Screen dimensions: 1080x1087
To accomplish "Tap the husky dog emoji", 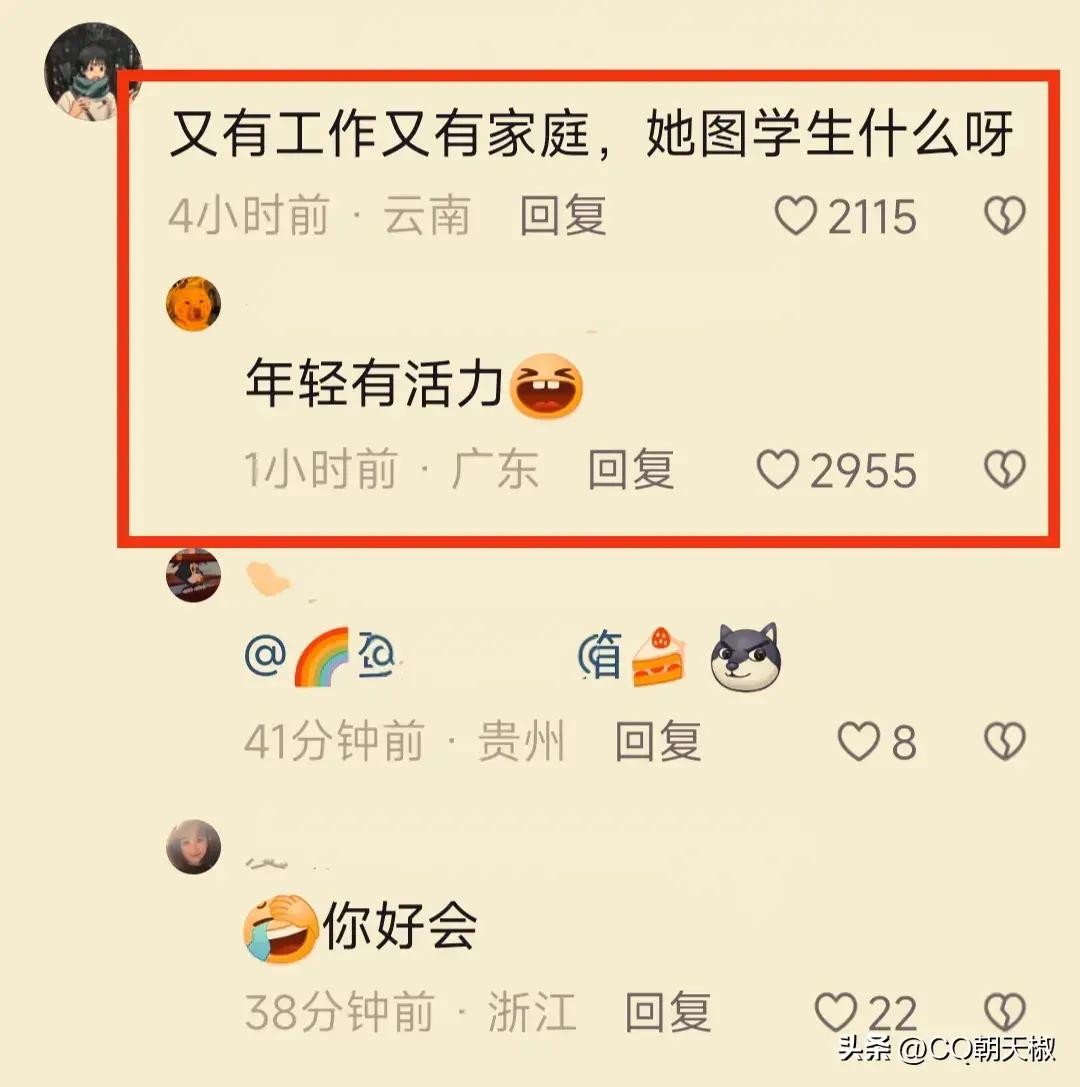I will 746,656.
